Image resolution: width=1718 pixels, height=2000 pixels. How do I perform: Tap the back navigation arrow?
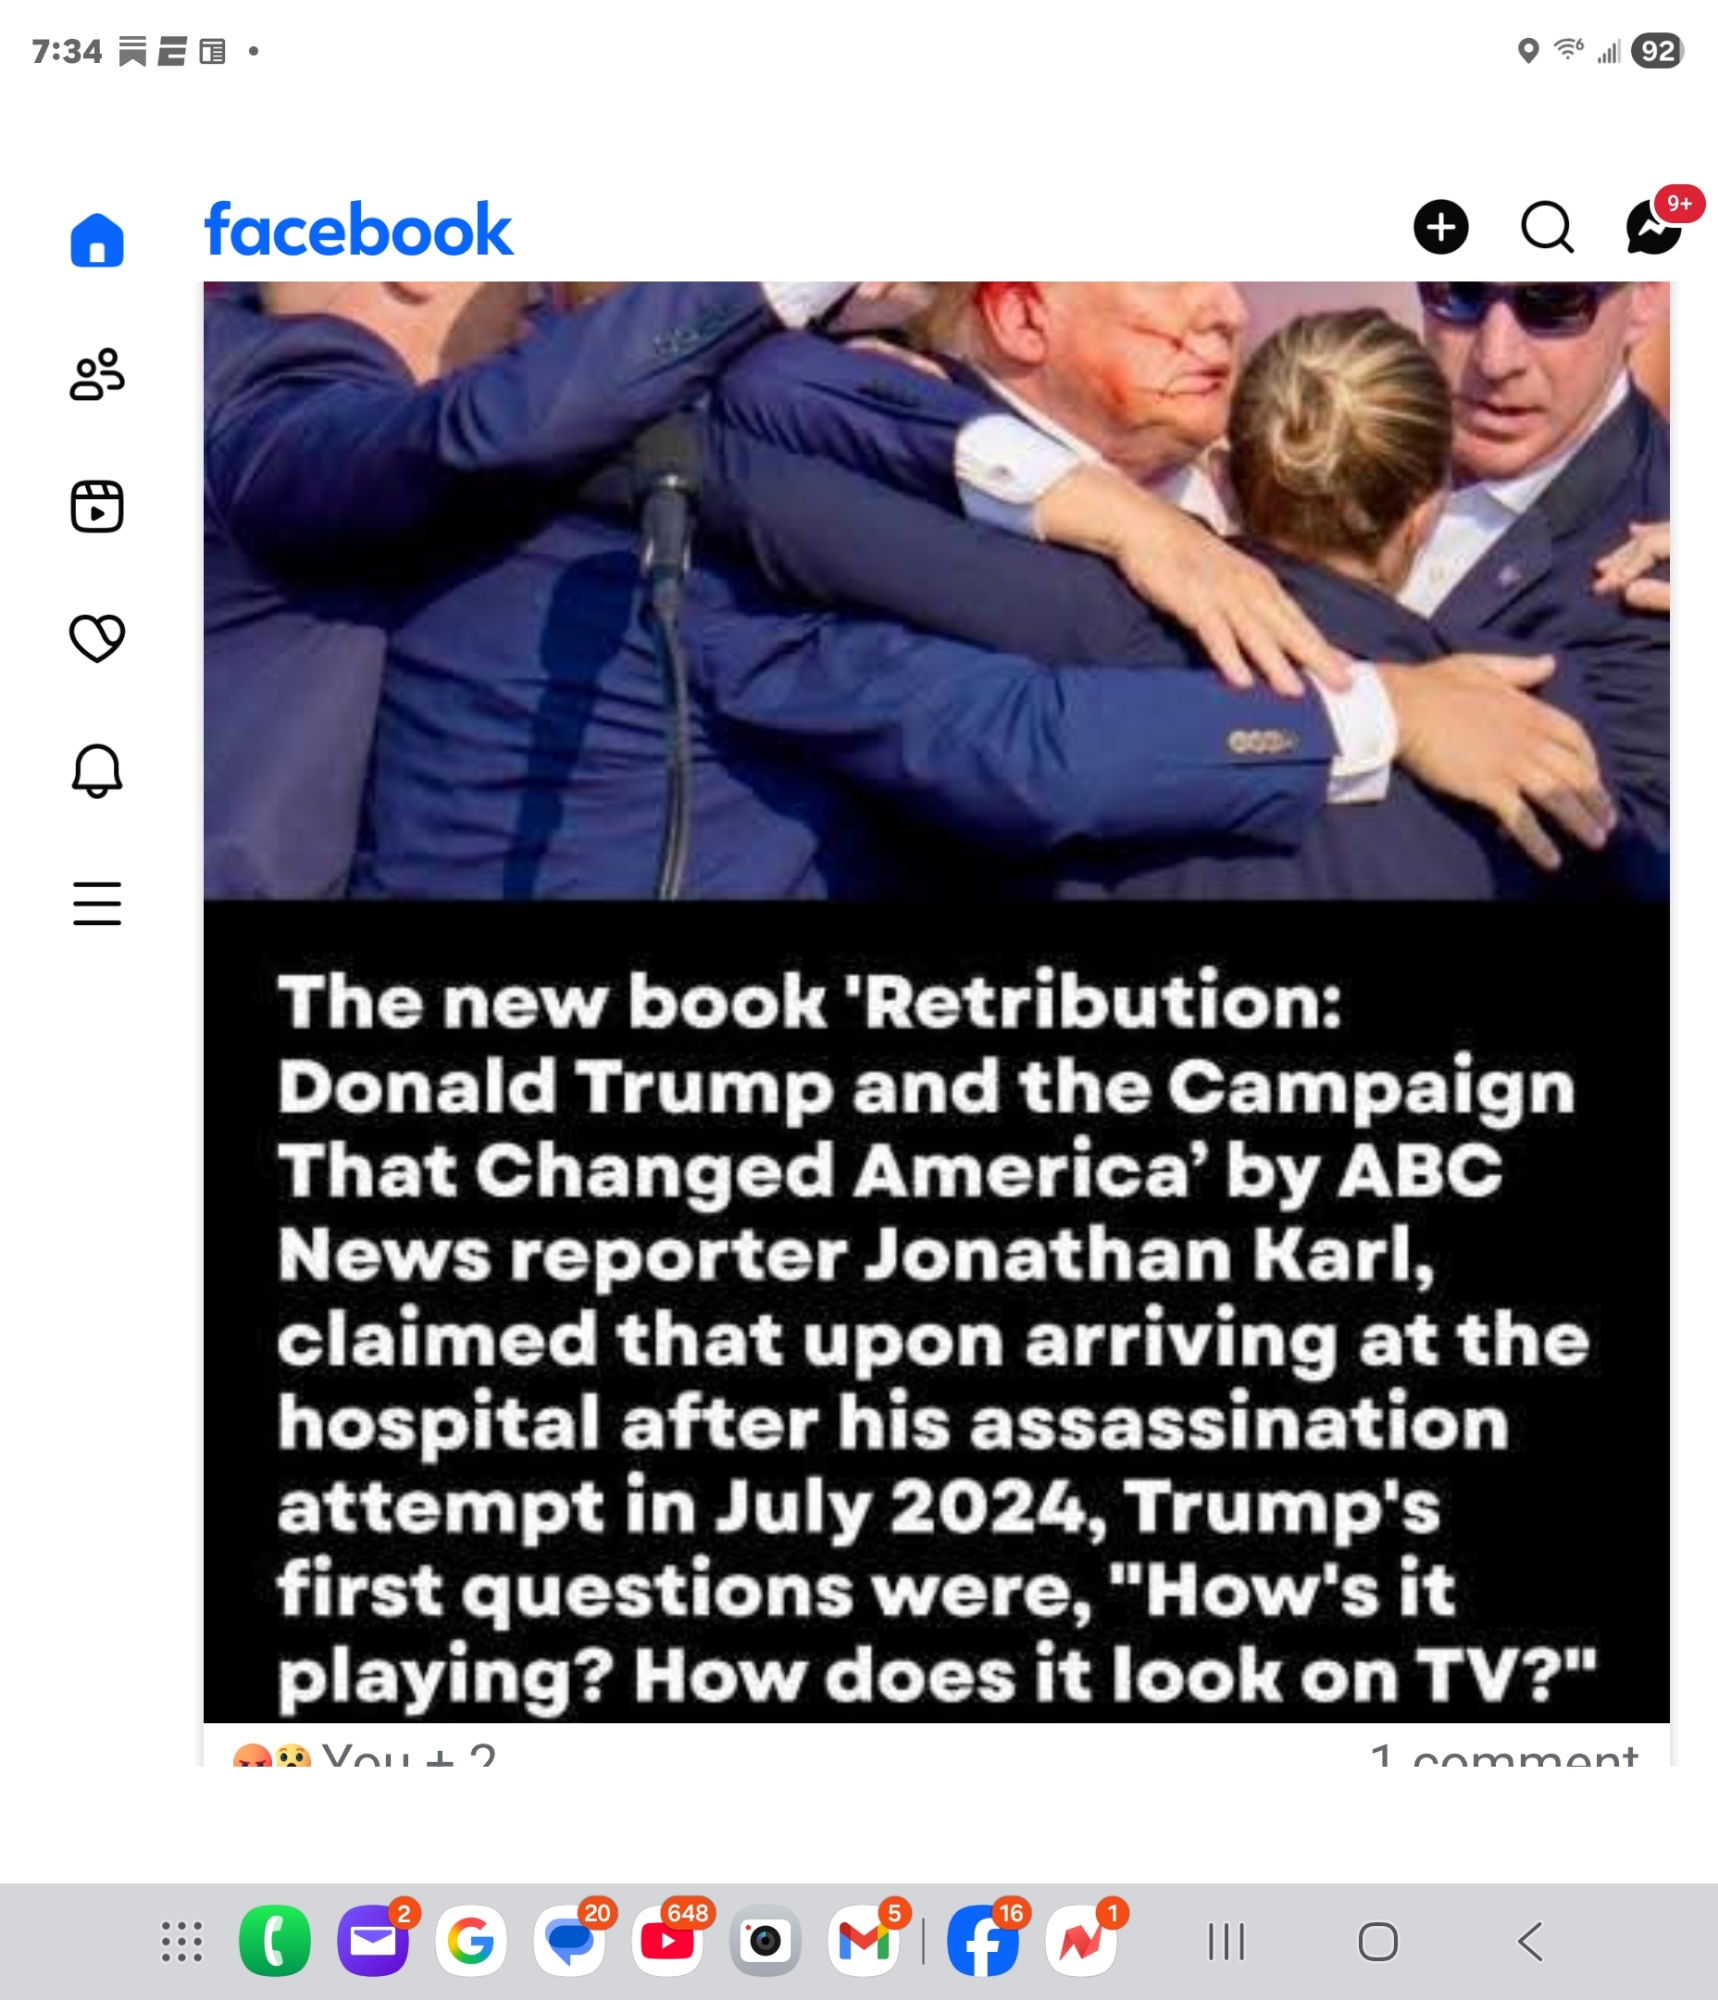(1530, 1942)
